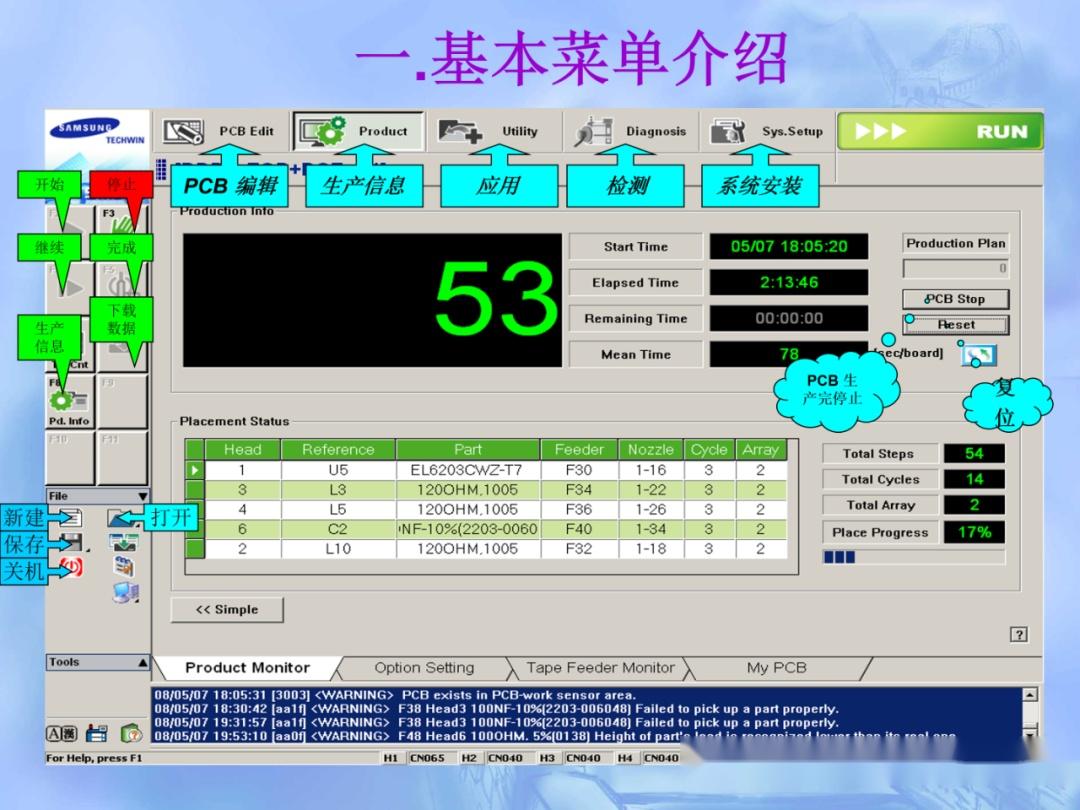
Task: Click the Start Time value 05/07 18:05:20
Action: (x=789, y=247)
